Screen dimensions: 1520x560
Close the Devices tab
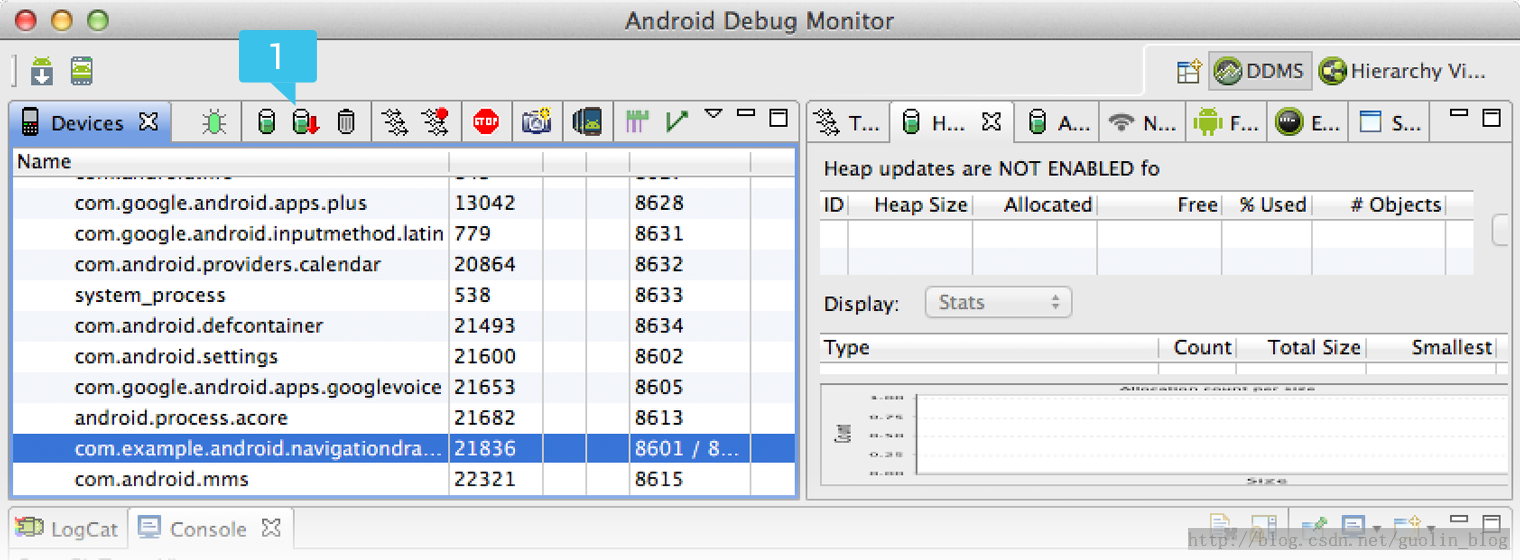coord(148,122)
